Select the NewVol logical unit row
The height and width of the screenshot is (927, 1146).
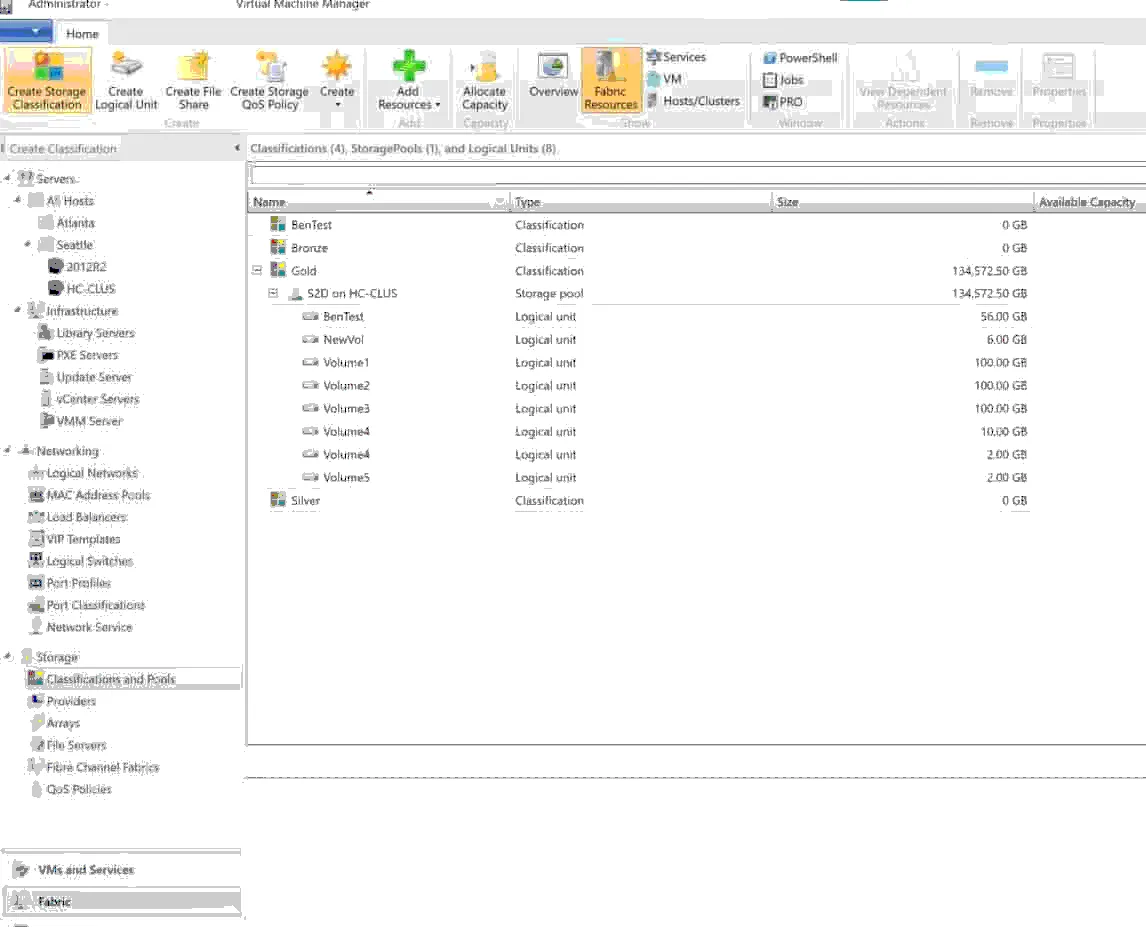tap(697, 339)
